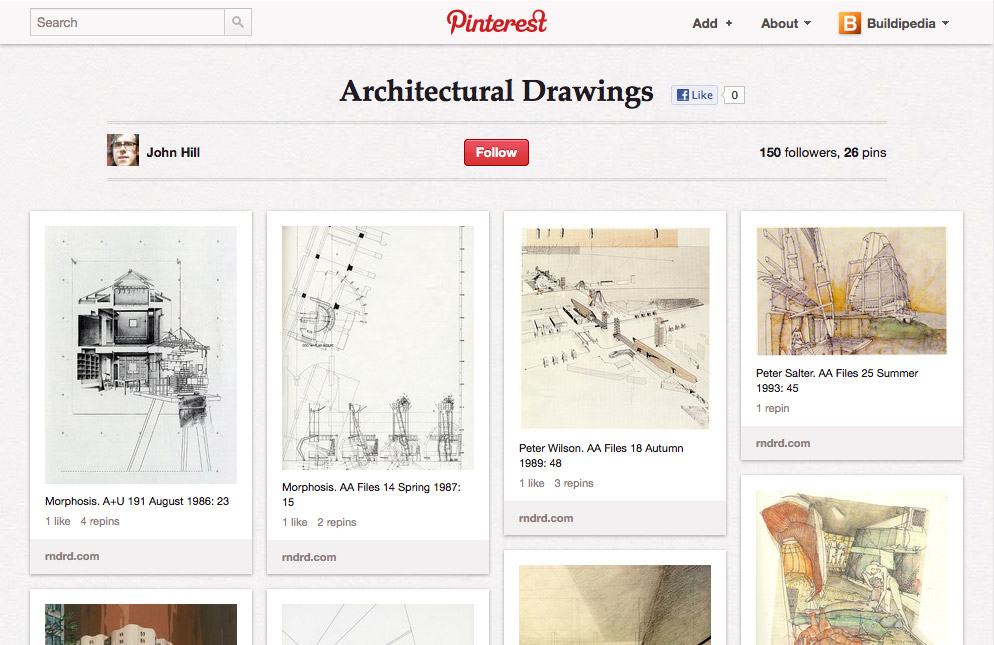Open rndrd.com source on Morphosis A+U 191 pin
The image size is (994, 645).
pyautogui.click(x=72, y=556)
